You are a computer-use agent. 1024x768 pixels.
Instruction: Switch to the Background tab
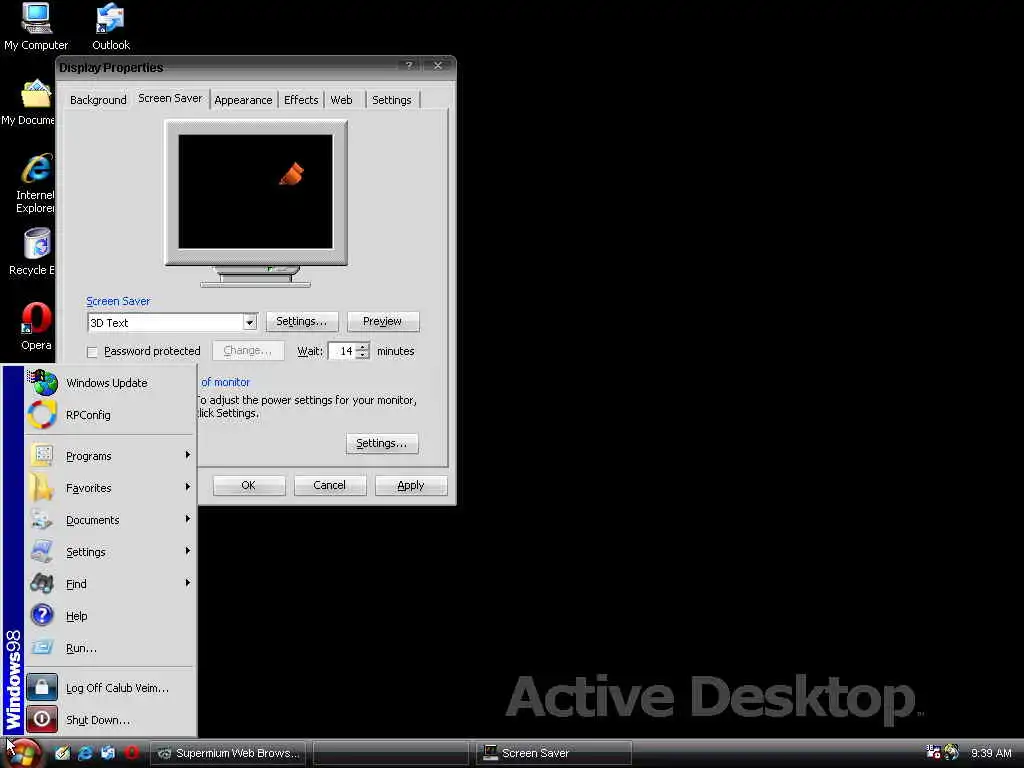click(x=98, y=100)
